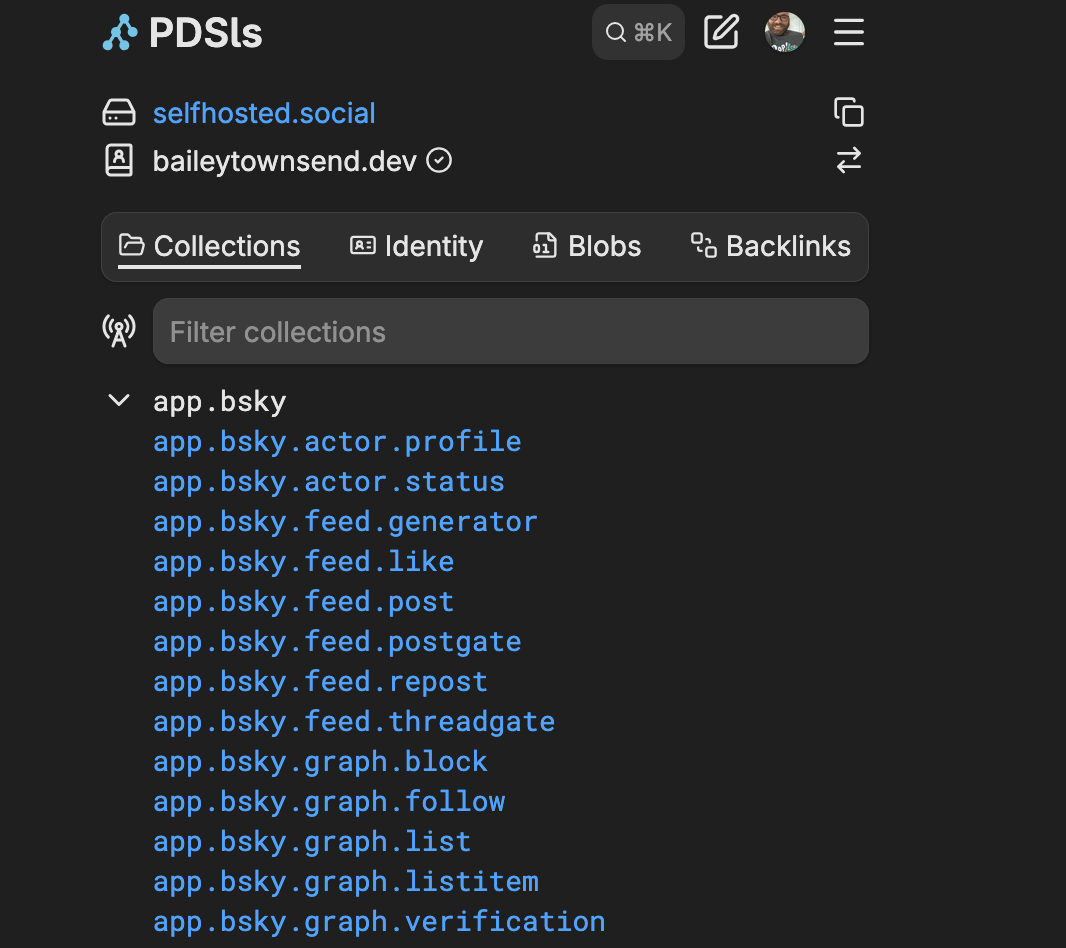Copy the identifier using the copy icon

849,112
